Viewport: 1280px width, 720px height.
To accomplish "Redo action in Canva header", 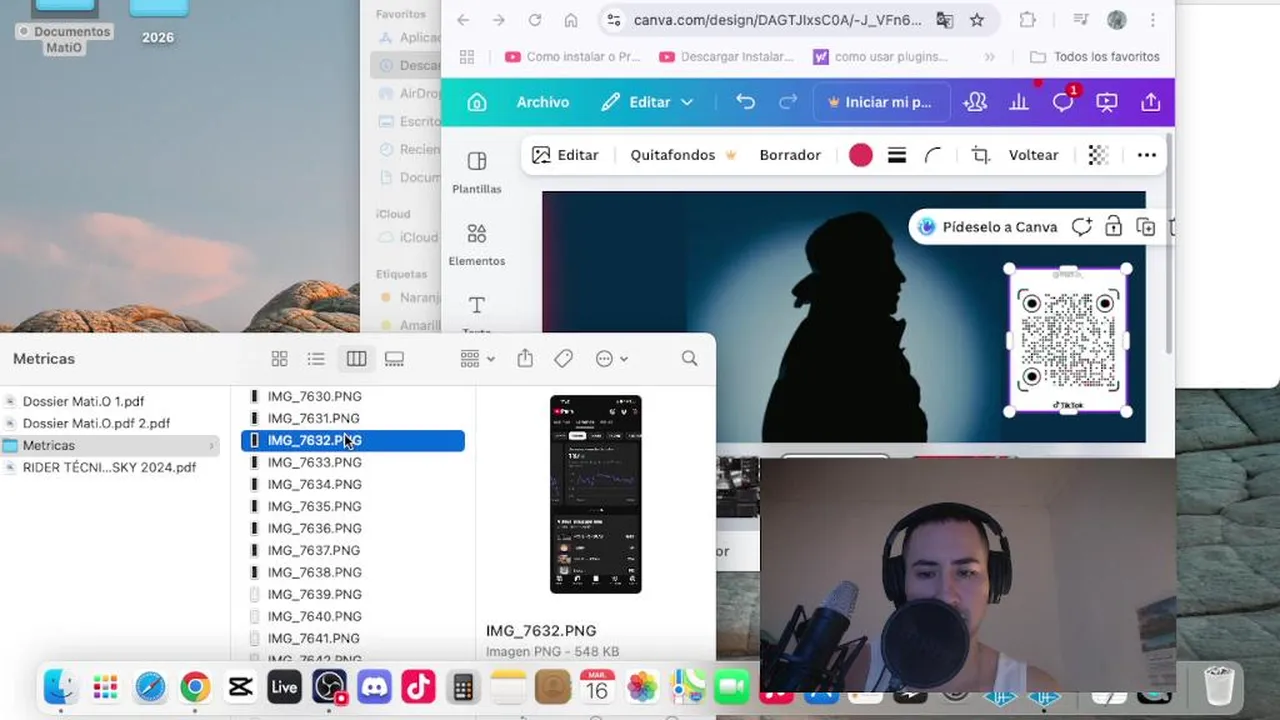I will pyautogui.click(x=788, y=102).
